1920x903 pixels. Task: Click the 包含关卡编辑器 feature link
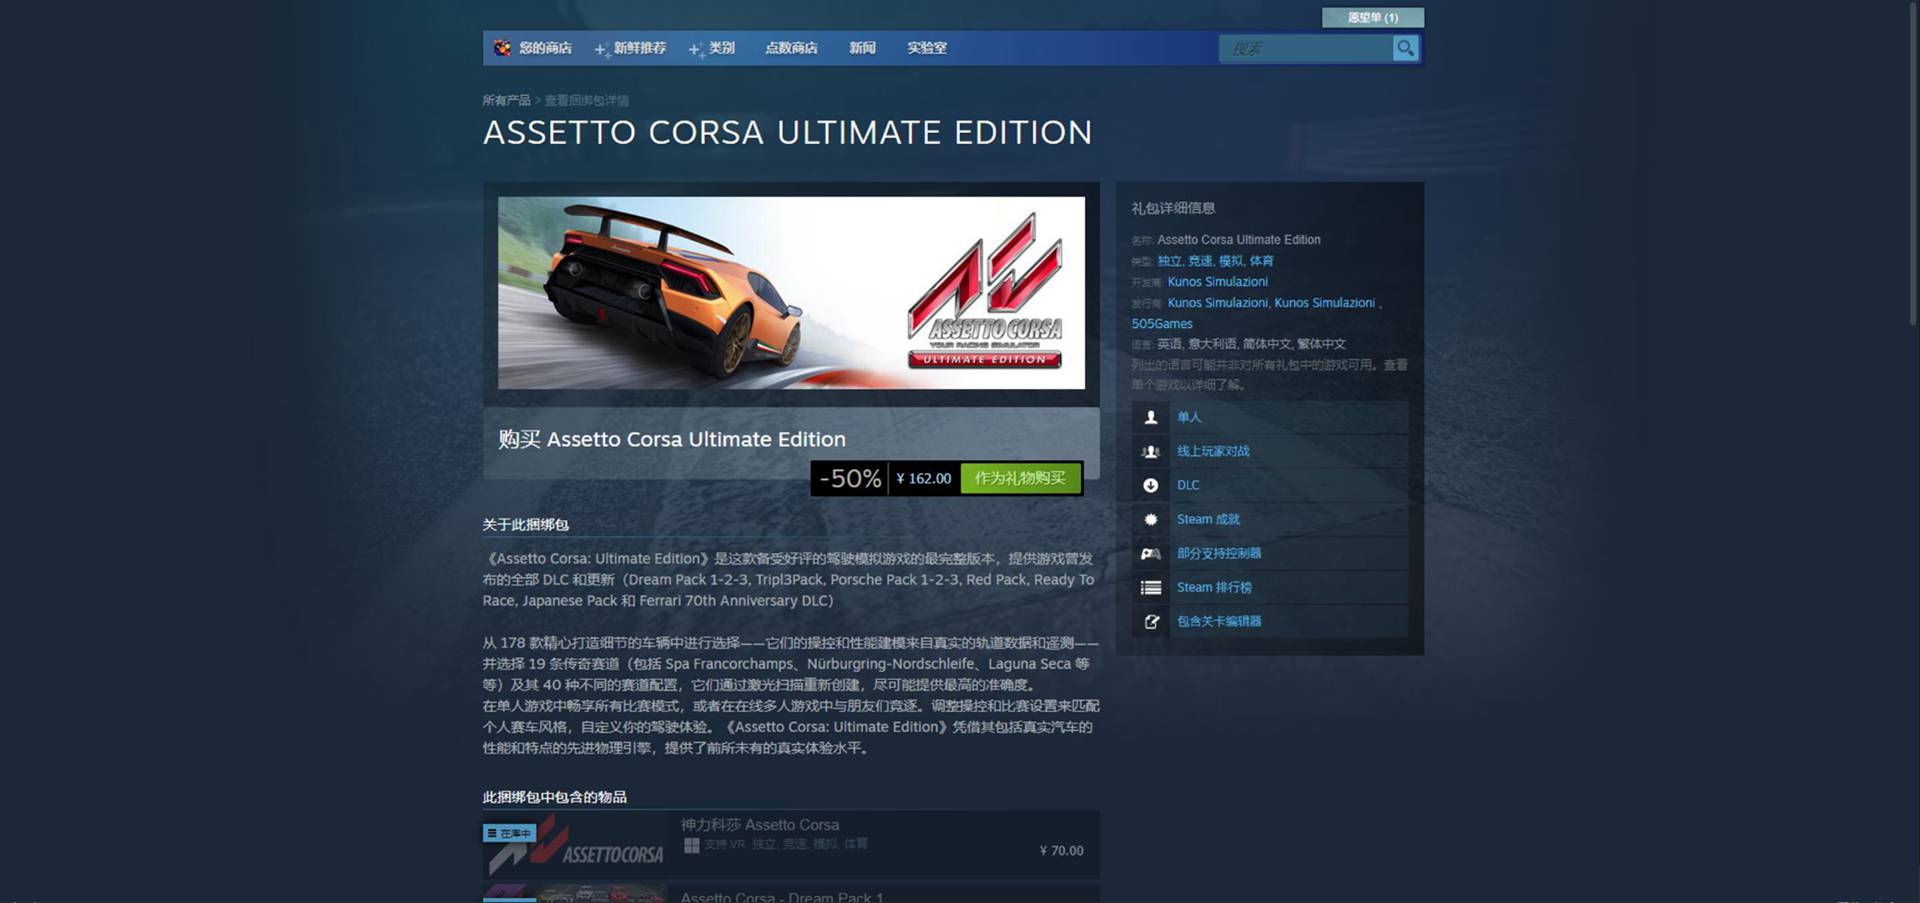point(1219,621)
